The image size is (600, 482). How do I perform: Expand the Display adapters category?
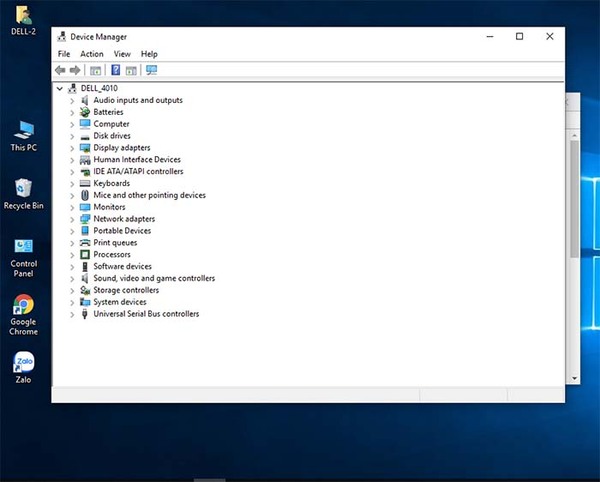point(72,148)
